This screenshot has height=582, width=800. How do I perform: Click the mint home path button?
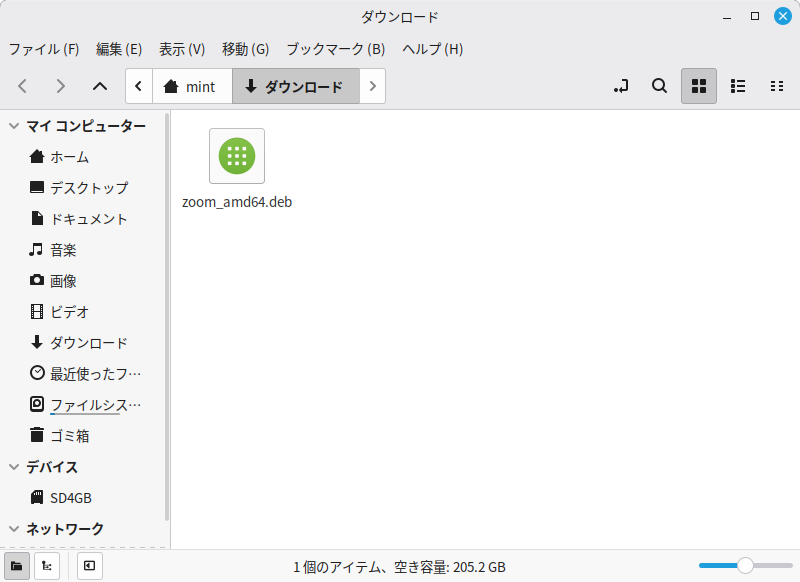click(191, 86)
